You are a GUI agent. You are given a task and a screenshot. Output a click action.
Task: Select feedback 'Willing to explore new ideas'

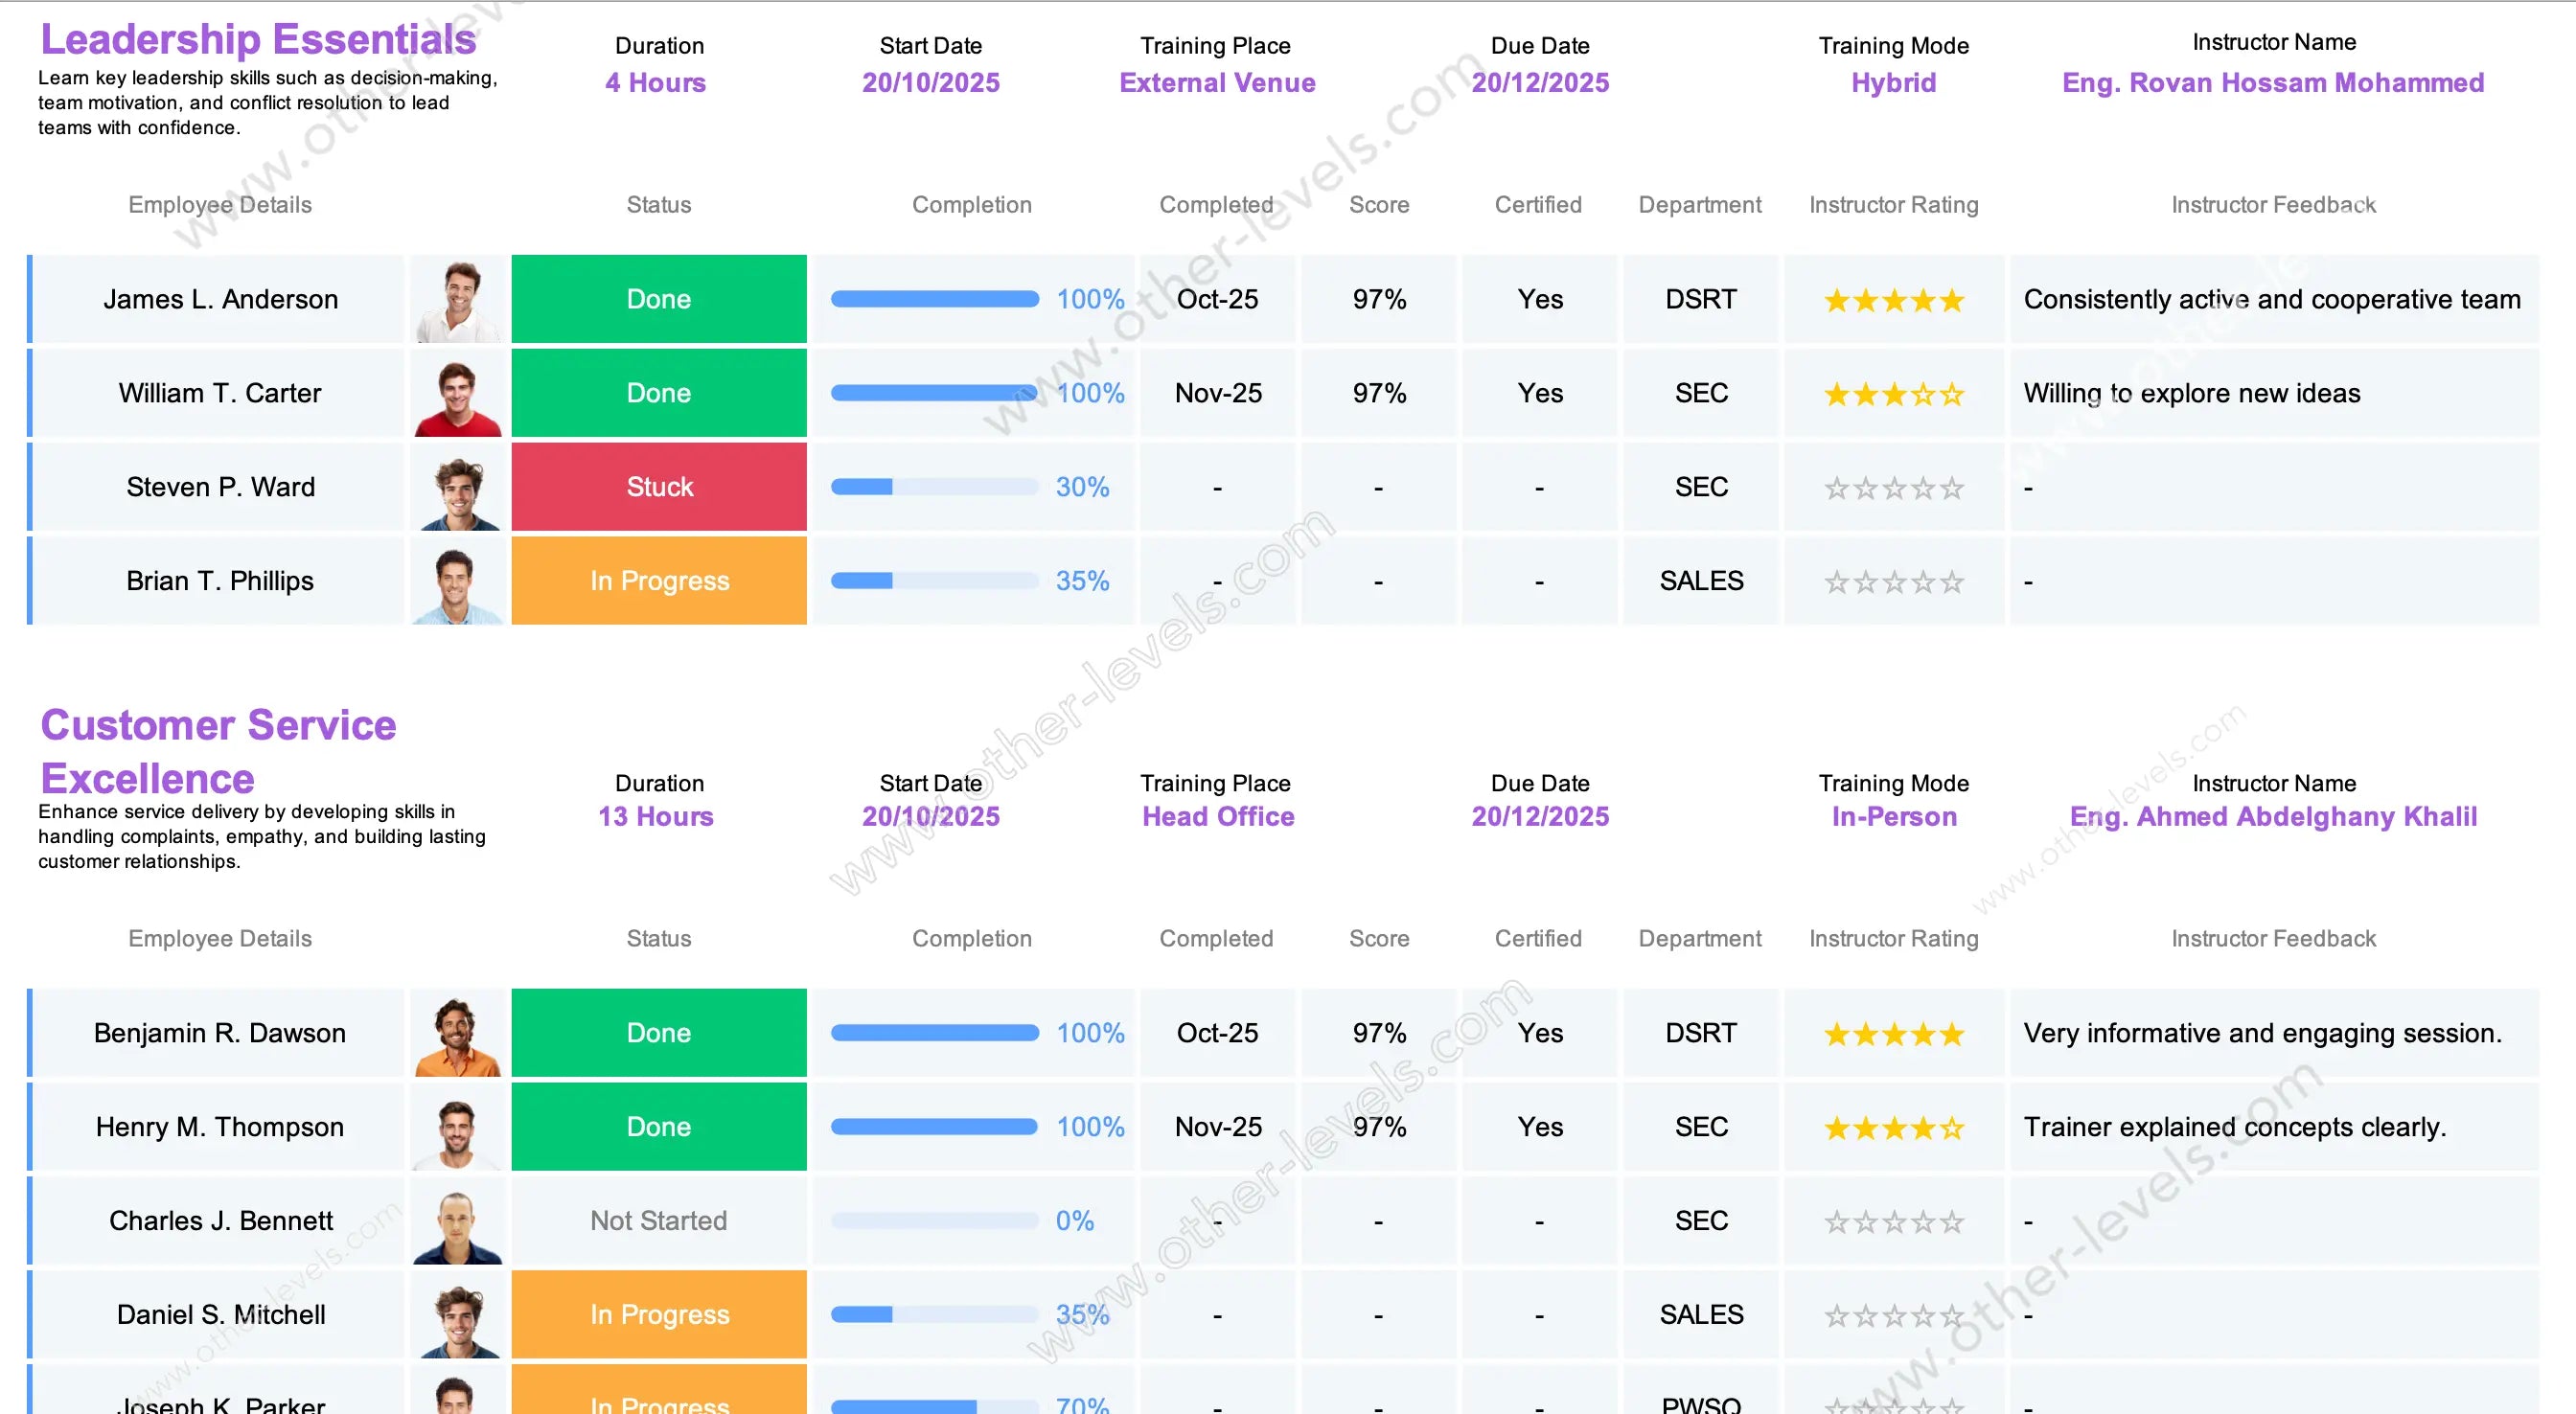pos(2191,393)
